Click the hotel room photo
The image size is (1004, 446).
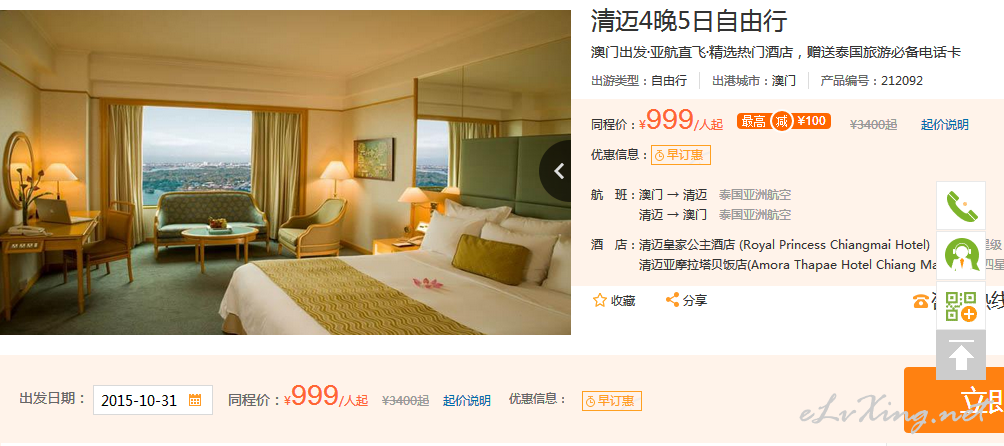[285, 172]
